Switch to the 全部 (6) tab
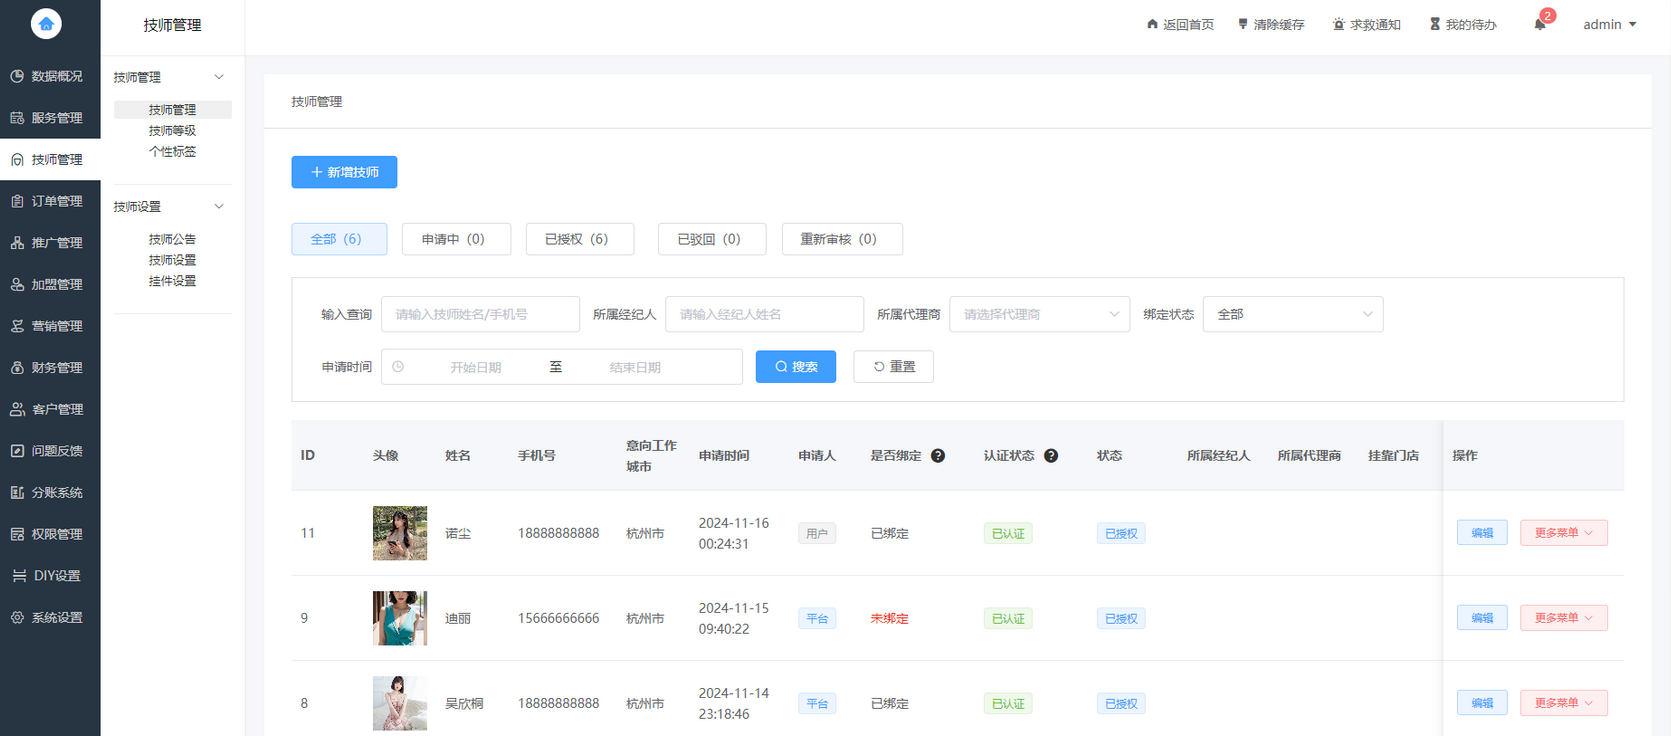 (x=339, y=239)
